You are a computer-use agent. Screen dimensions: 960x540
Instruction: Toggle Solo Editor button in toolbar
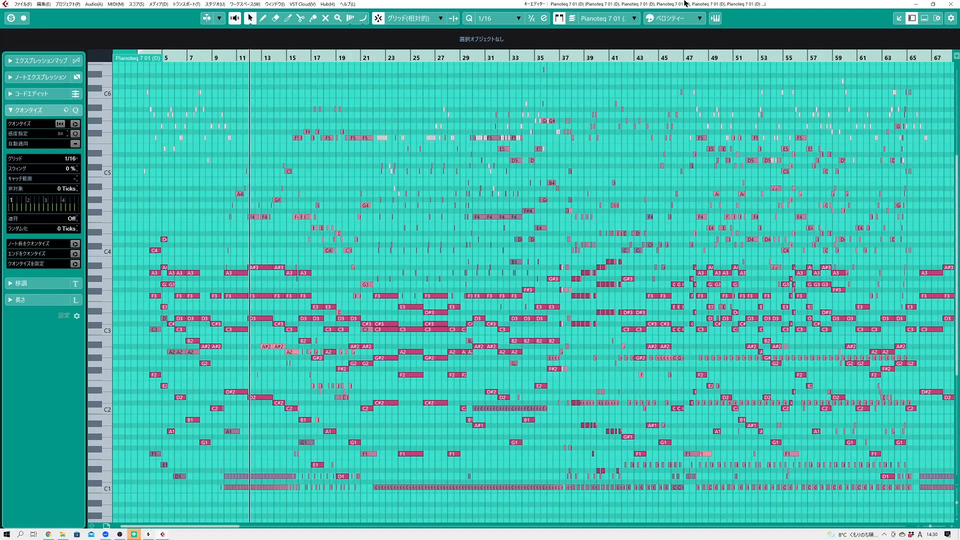[x=10, y=18]
